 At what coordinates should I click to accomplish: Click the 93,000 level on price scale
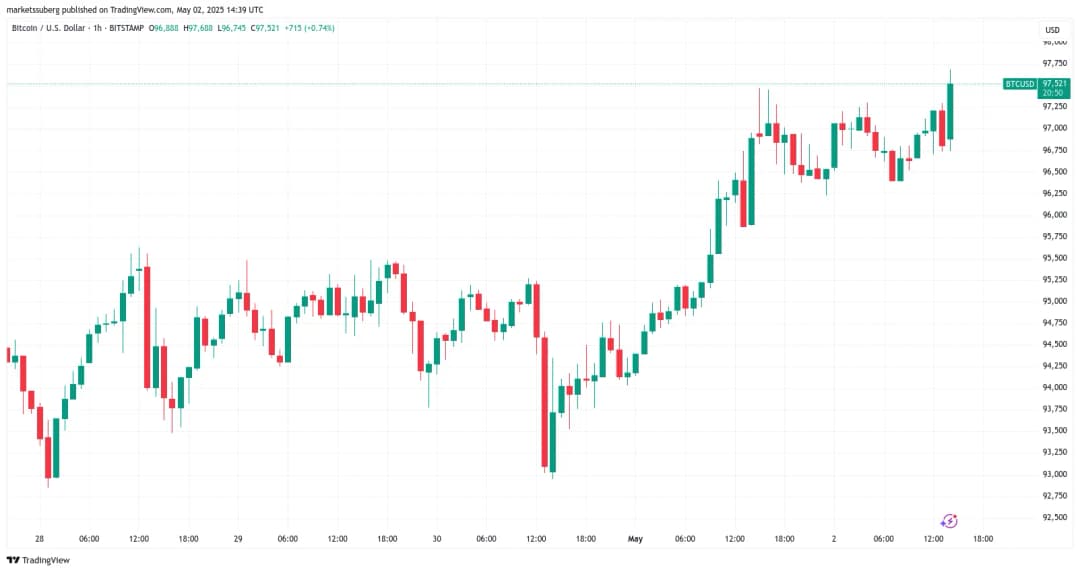coord(1053,473)
